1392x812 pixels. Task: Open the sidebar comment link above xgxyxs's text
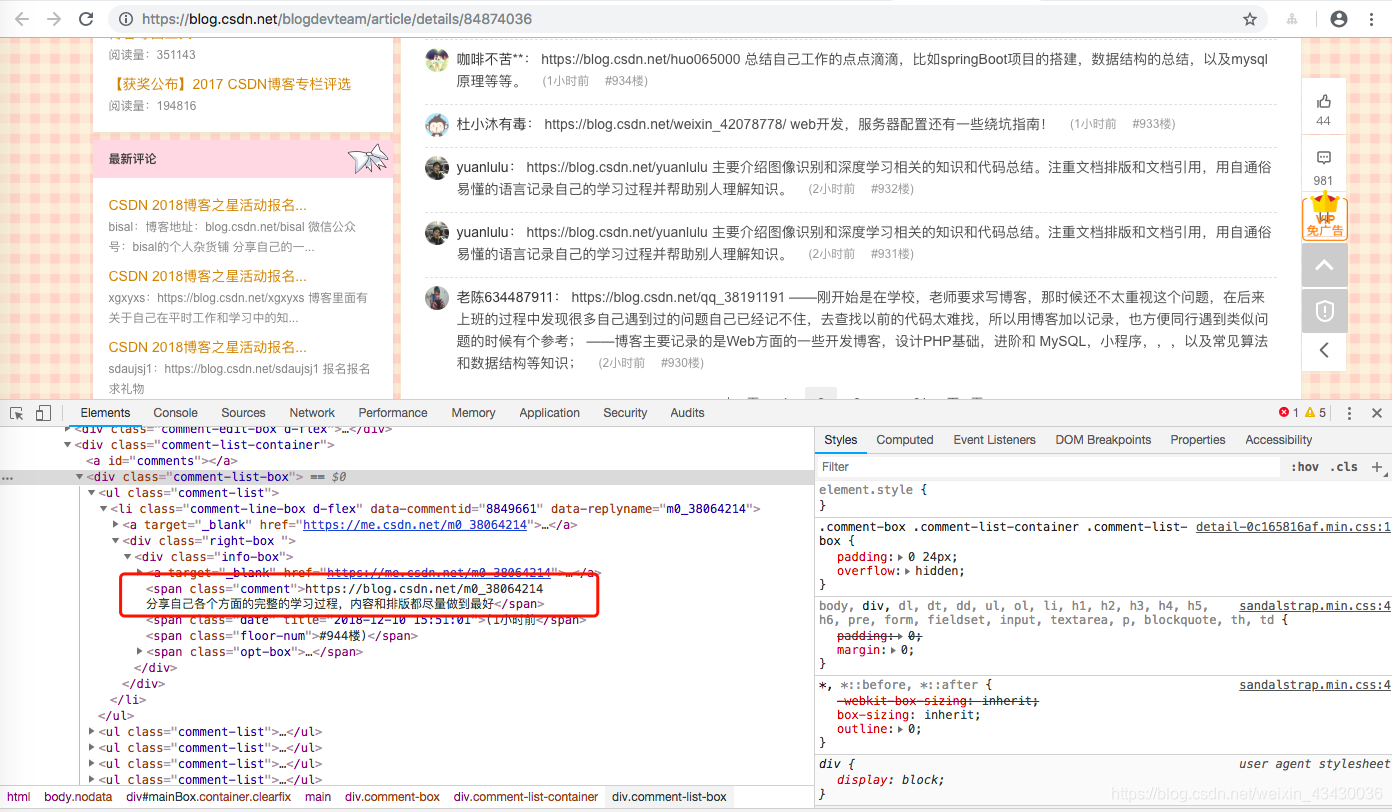pyautogui.click(x=208, y=276)
